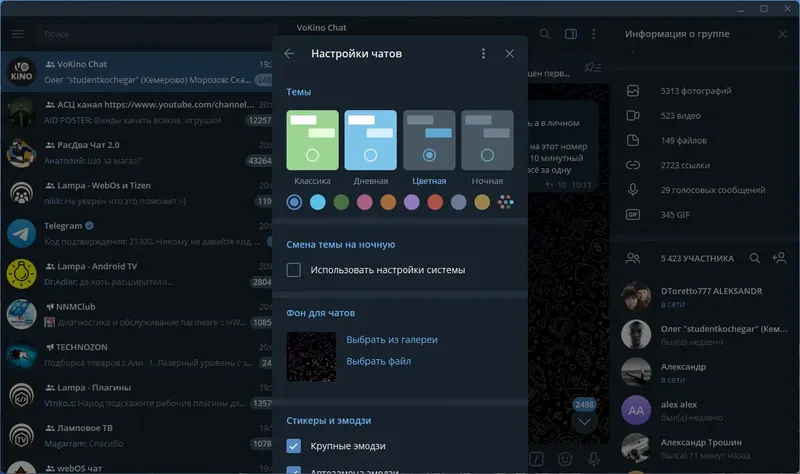
Task: Open chat settings three-dot menu
Action: coord(483,54)
